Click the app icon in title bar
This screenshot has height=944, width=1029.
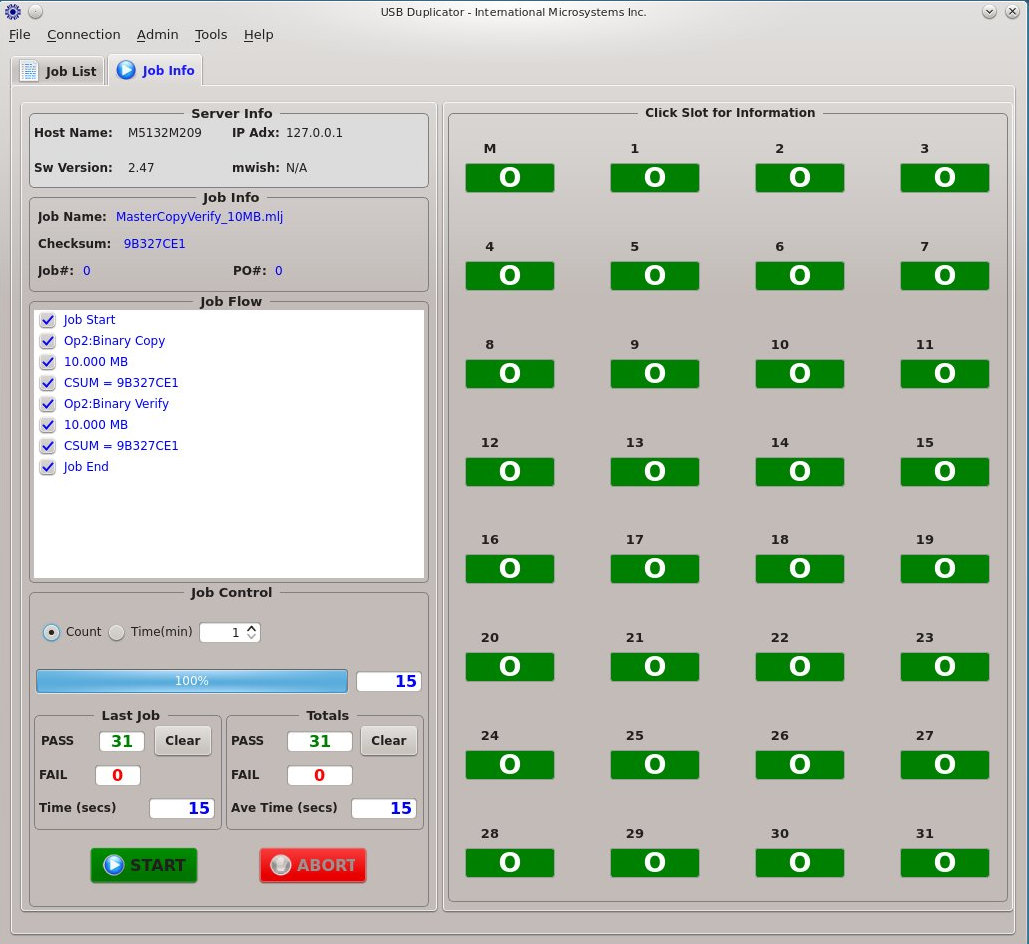pyautogui.click(x=12, y=11)
